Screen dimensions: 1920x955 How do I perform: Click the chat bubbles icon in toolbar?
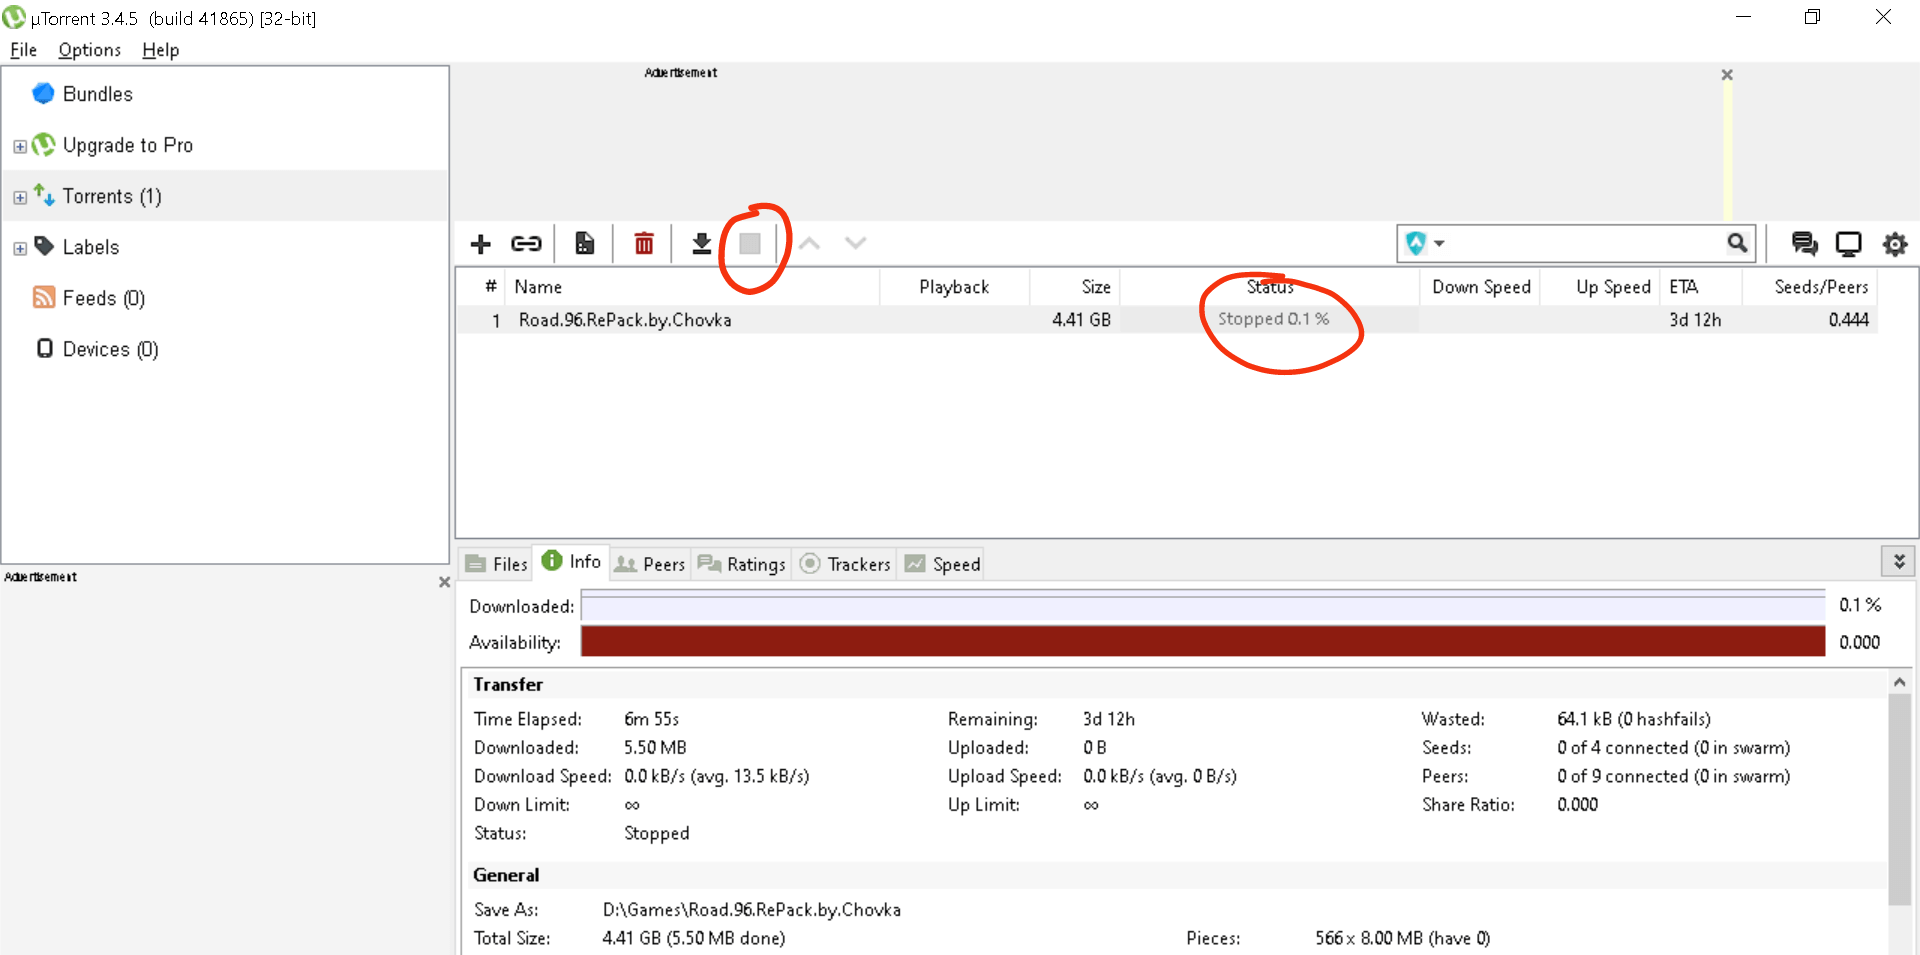(x=1804, y=244)
